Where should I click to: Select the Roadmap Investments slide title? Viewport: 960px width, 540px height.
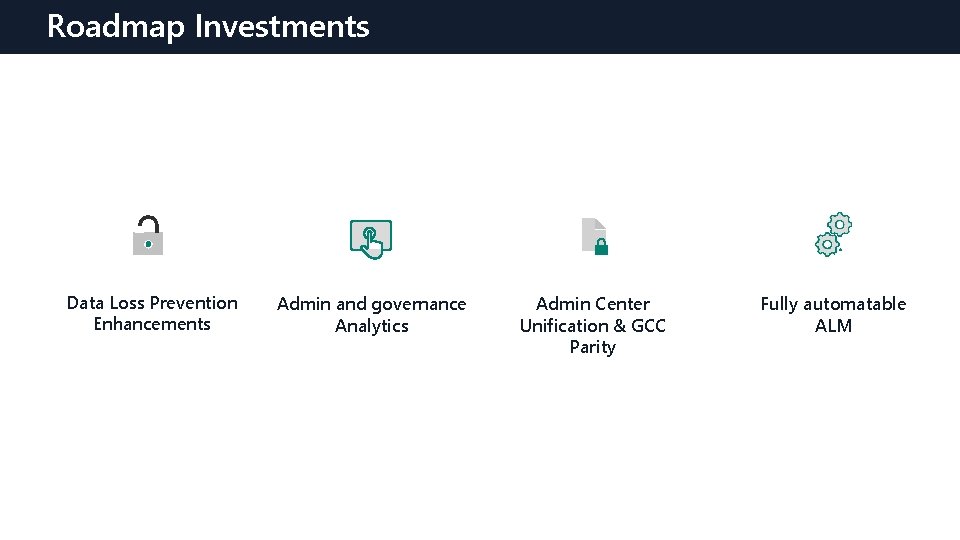pos(208,26)
